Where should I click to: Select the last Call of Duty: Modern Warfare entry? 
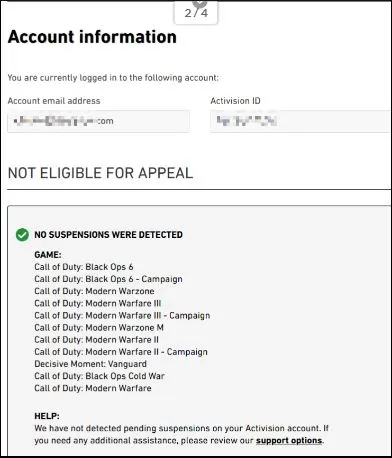point(93,388)
